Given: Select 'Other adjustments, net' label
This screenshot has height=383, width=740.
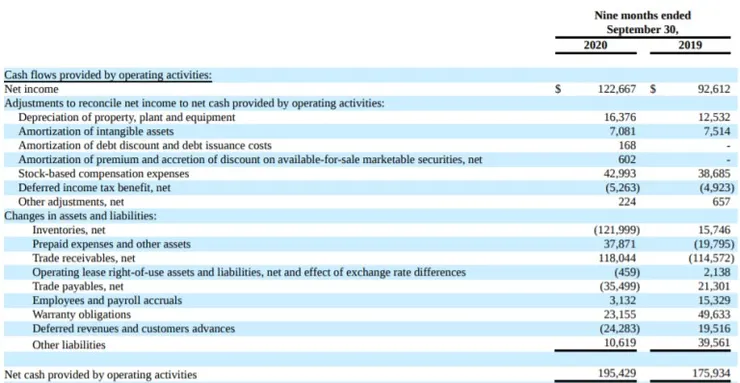Looking at the screenshot, I should pos(71,202).
